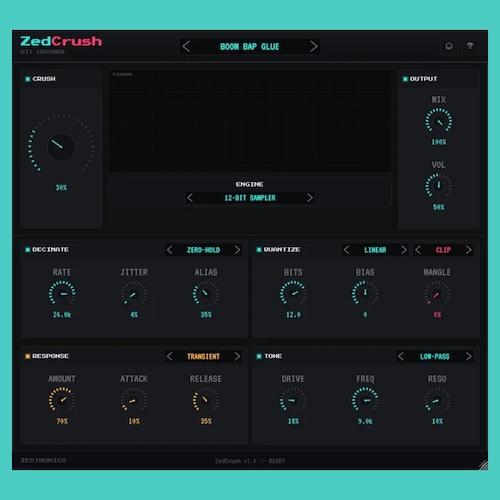Next quantize curve after Linear

pyautogui.click(x=404, y=250)
